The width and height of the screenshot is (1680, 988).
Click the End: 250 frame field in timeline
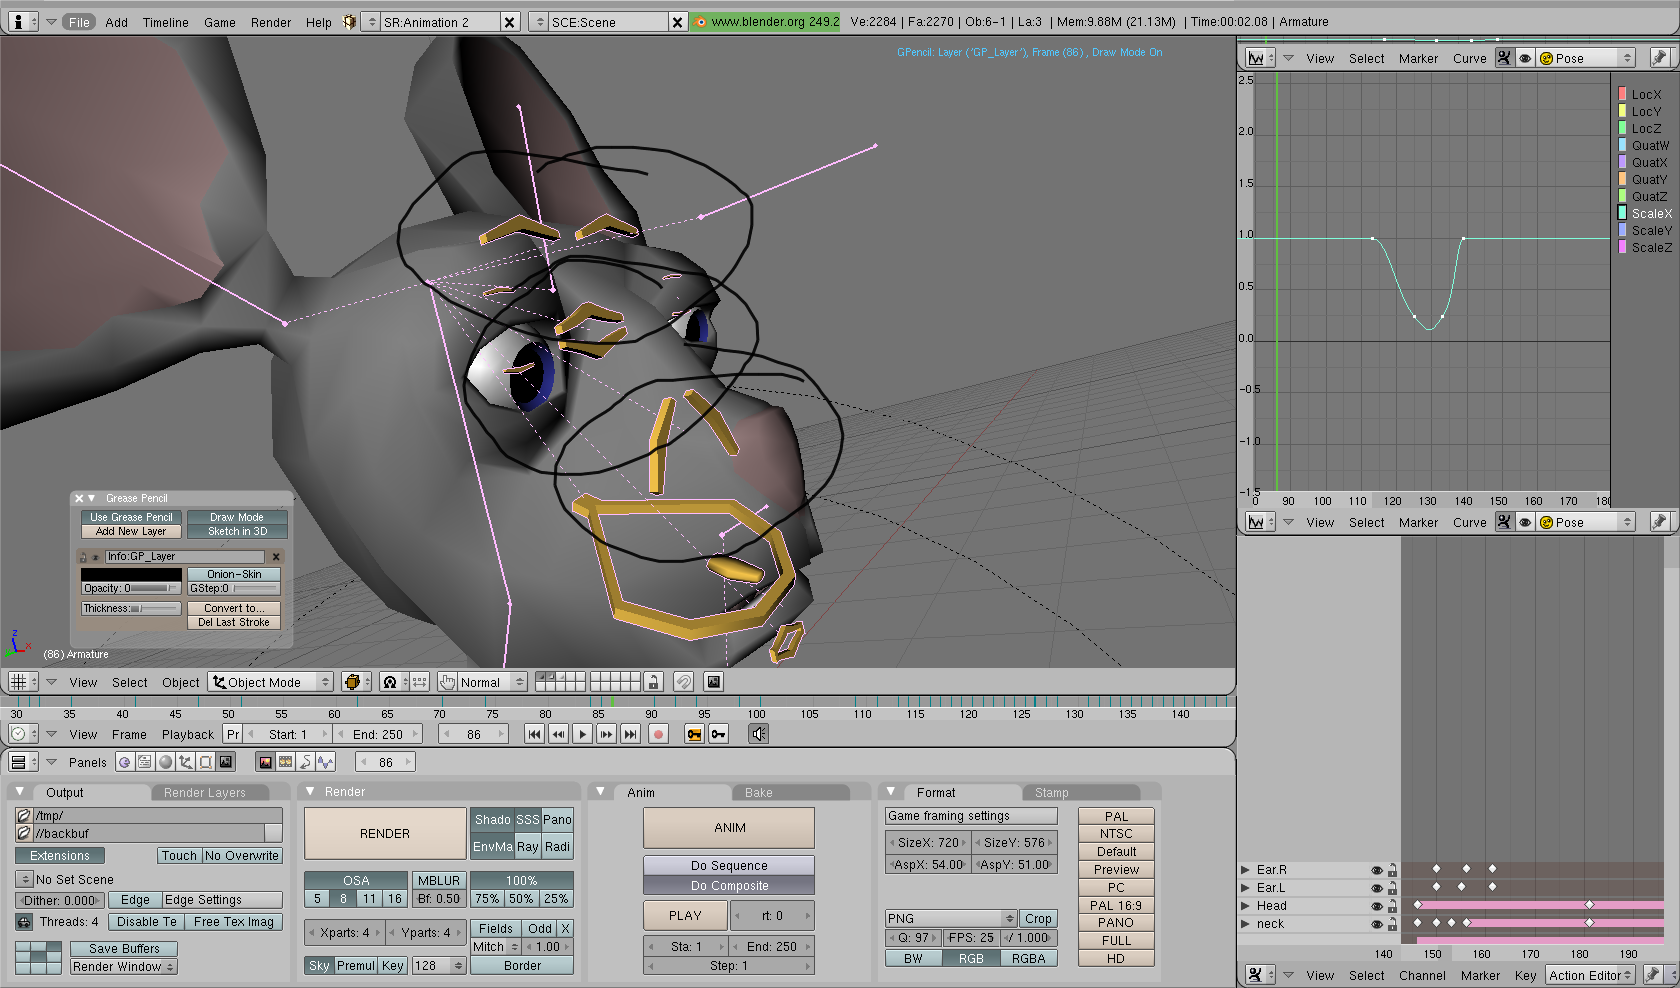380,734
